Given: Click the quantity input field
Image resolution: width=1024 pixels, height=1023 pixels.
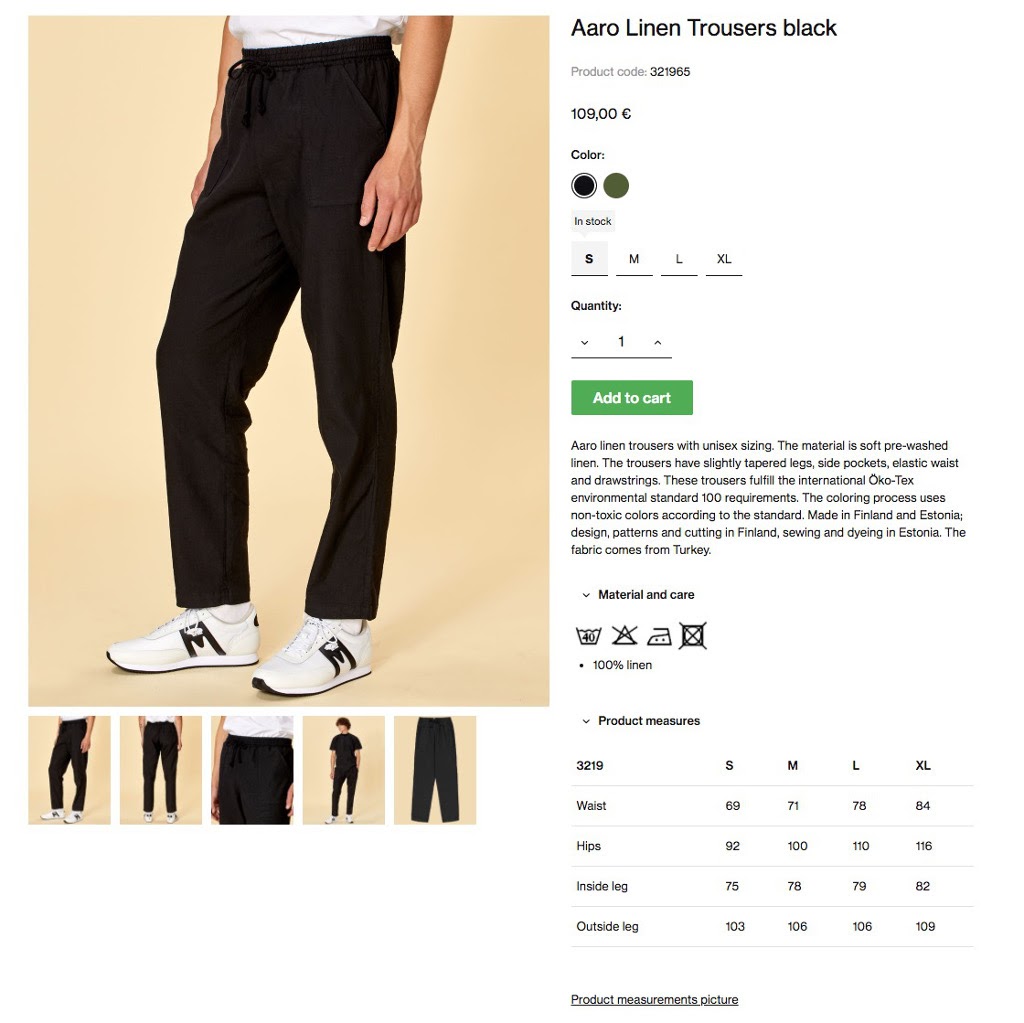Looking at the screenshot, I should point(621,342).
